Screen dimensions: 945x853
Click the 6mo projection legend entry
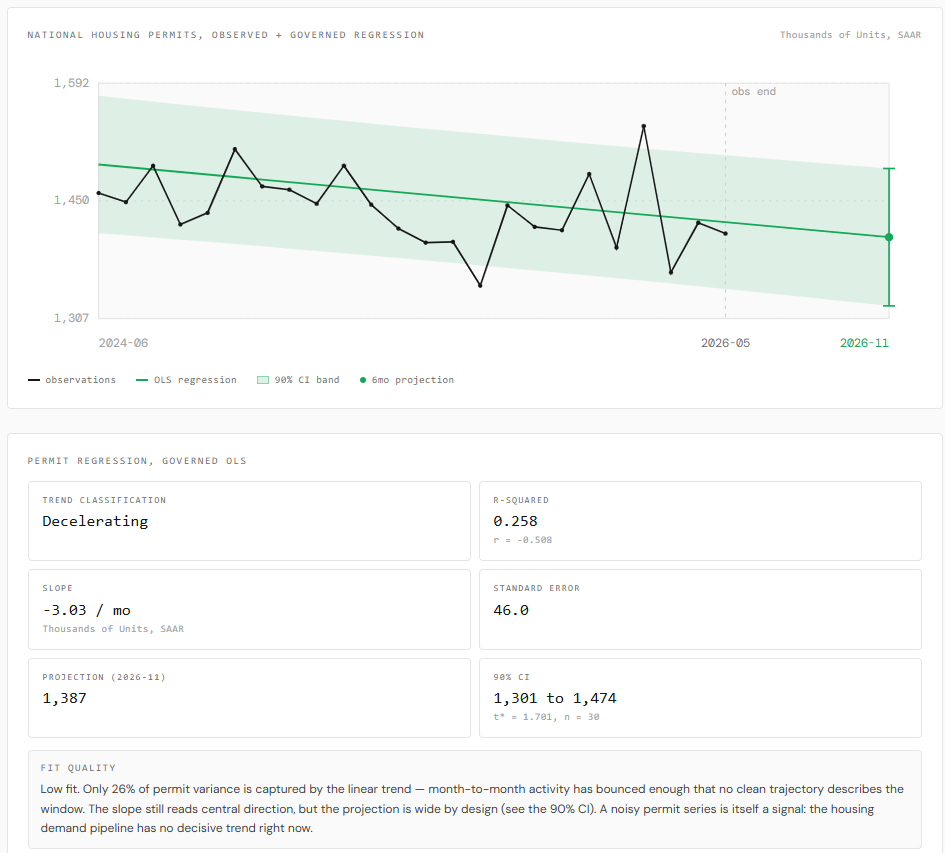click(407, 380)
